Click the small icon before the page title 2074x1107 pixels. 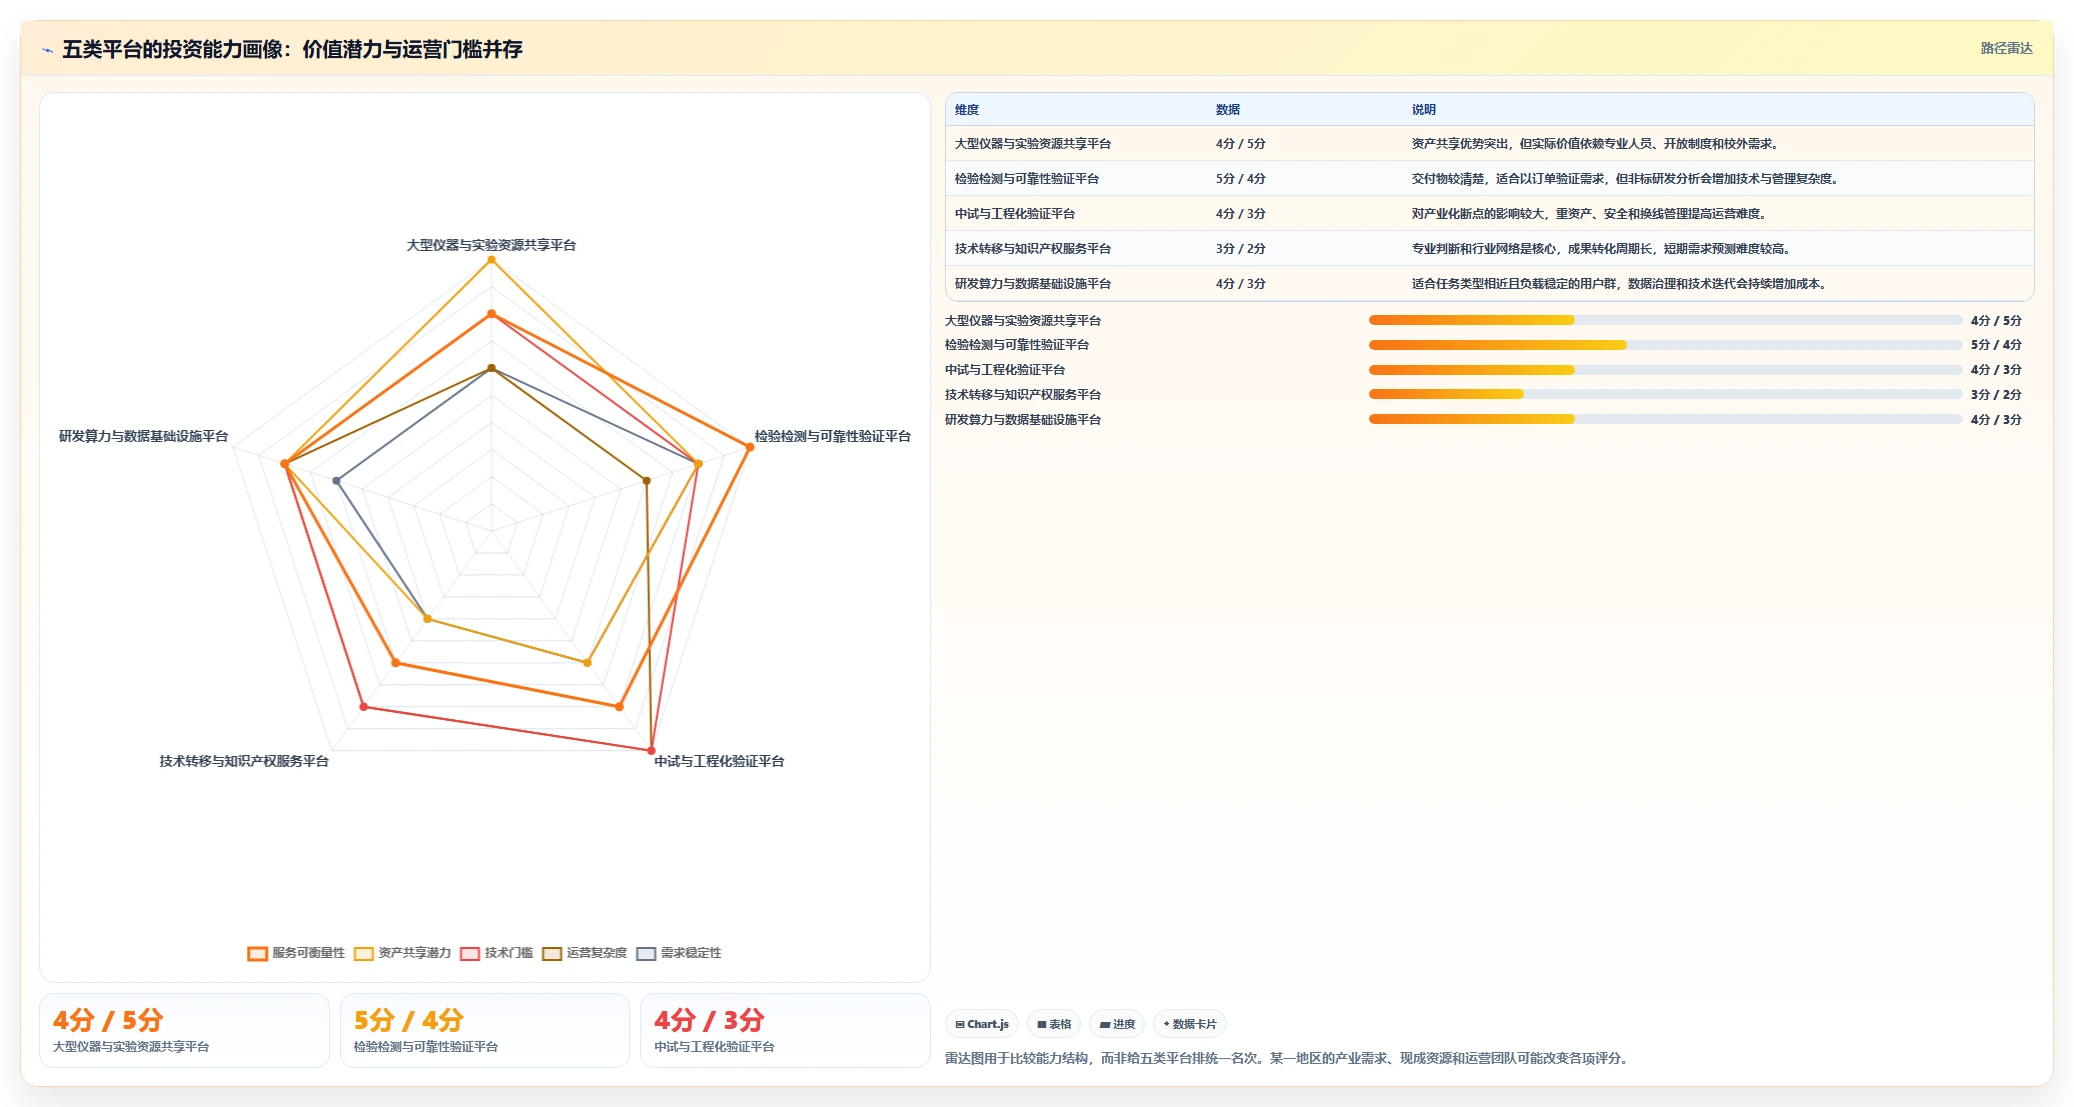click(x=47, y=50)
